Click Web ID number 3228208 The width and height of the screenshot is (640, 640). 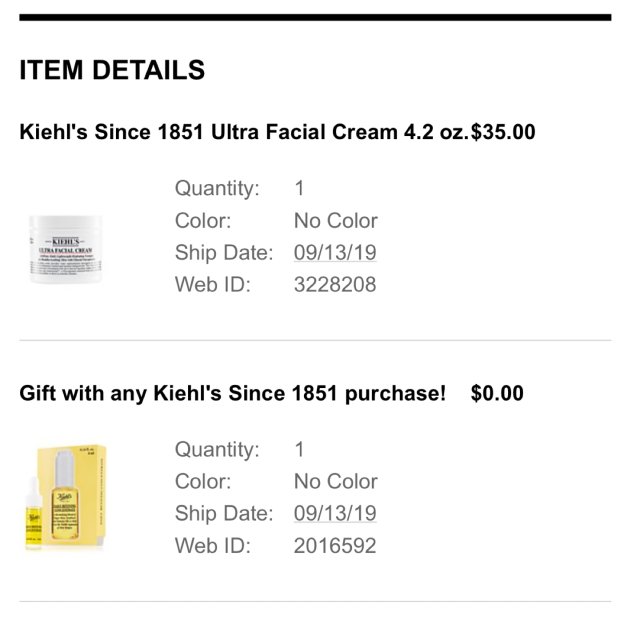point(335,285)
